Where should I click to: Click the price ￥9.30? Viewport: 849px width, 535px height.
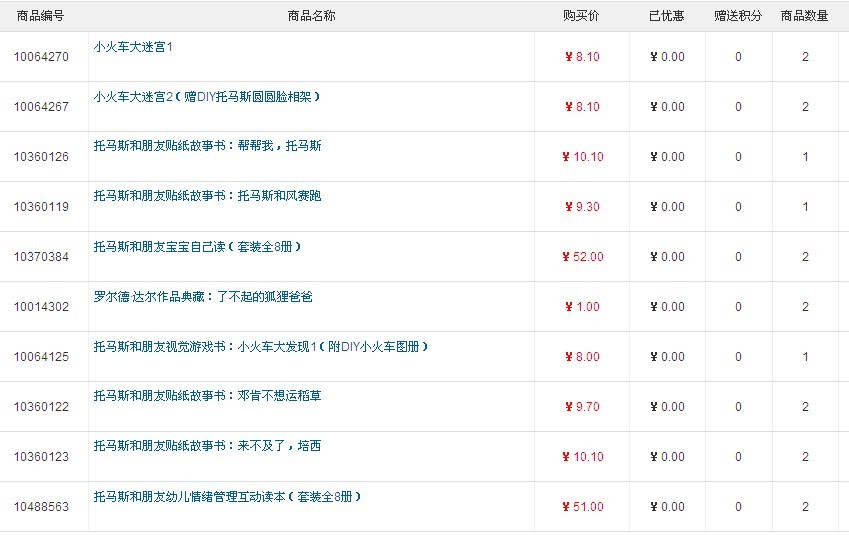tap(583, 207)
